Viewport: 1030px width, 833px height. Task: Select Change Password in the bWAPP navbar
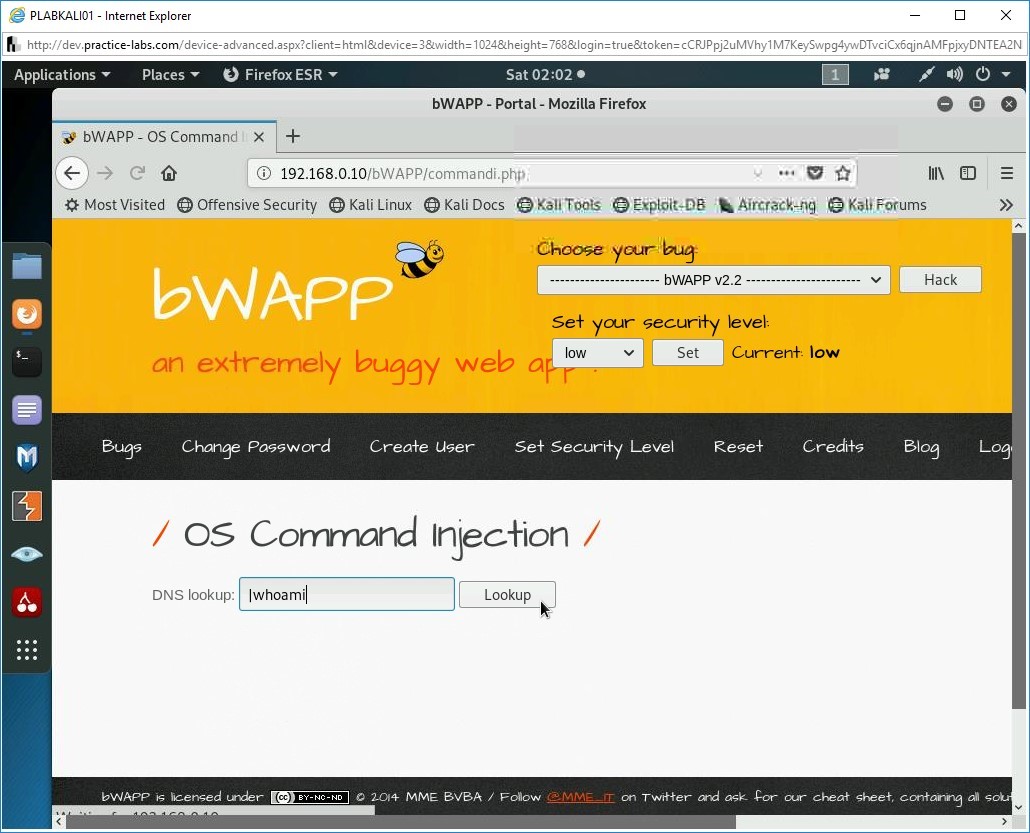pos(256,447)
